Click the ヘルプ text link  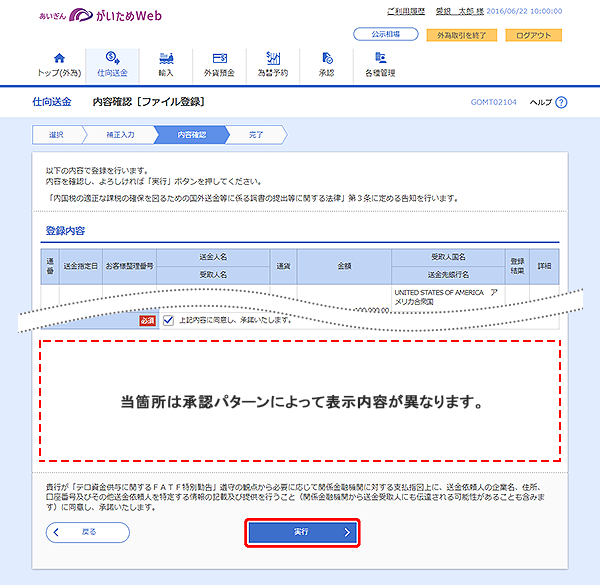coord(541,102)
